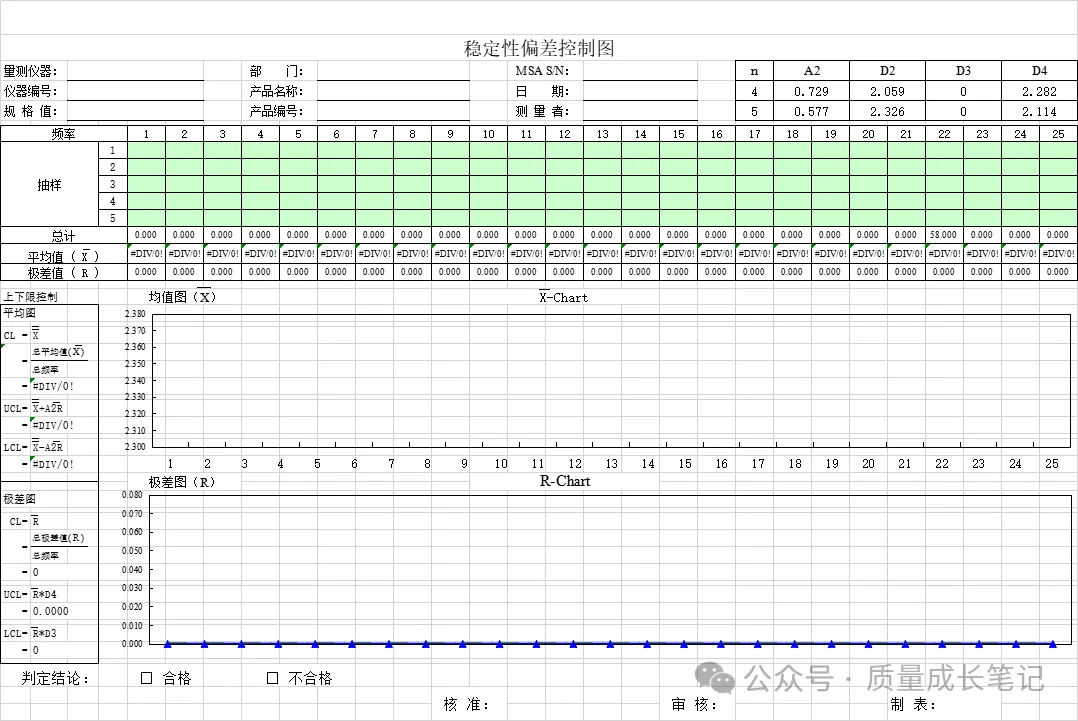Select the 判定结论 label

(x=55, y=678)
